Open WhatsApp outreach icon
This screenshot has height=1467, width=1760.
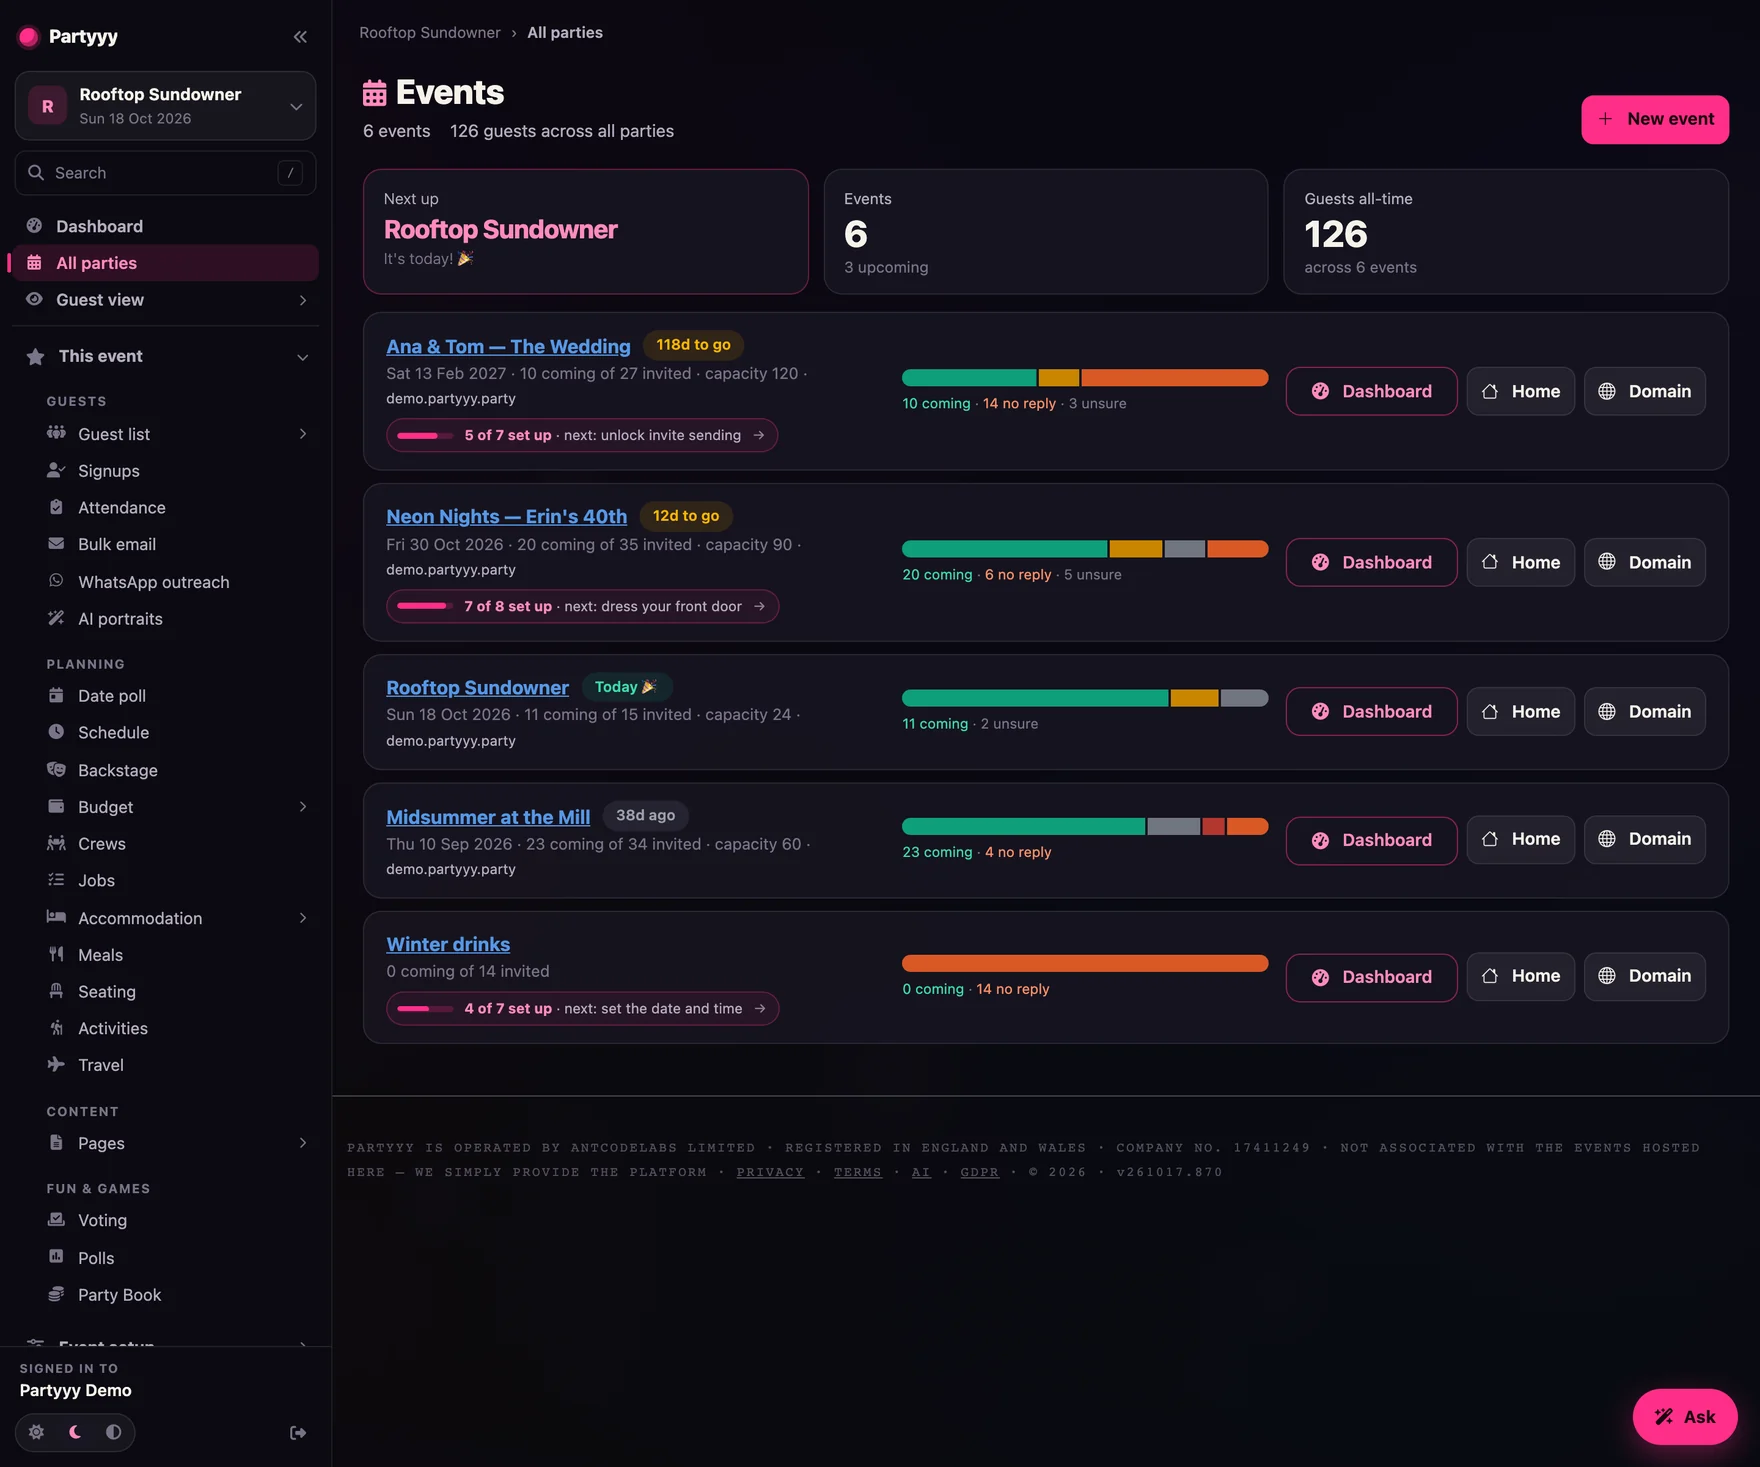tap(56, 581)
